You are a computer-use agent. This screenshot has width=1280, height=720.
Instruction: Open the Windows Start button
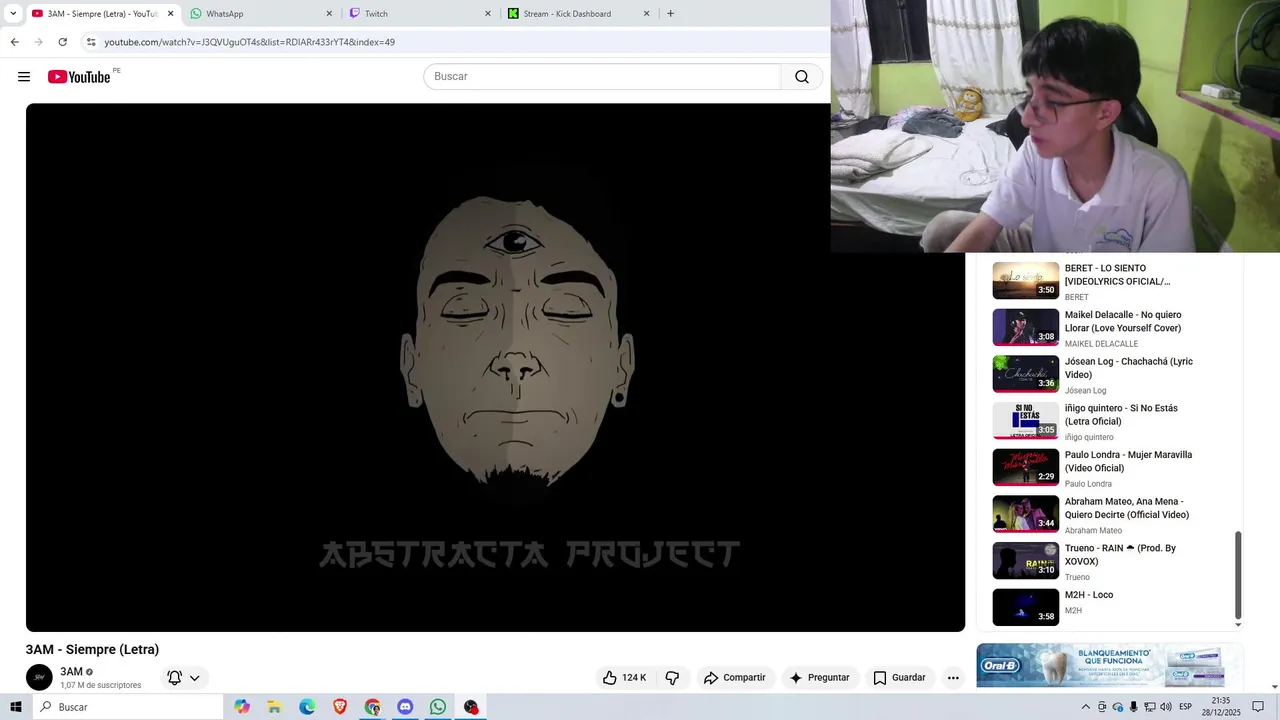16,707
